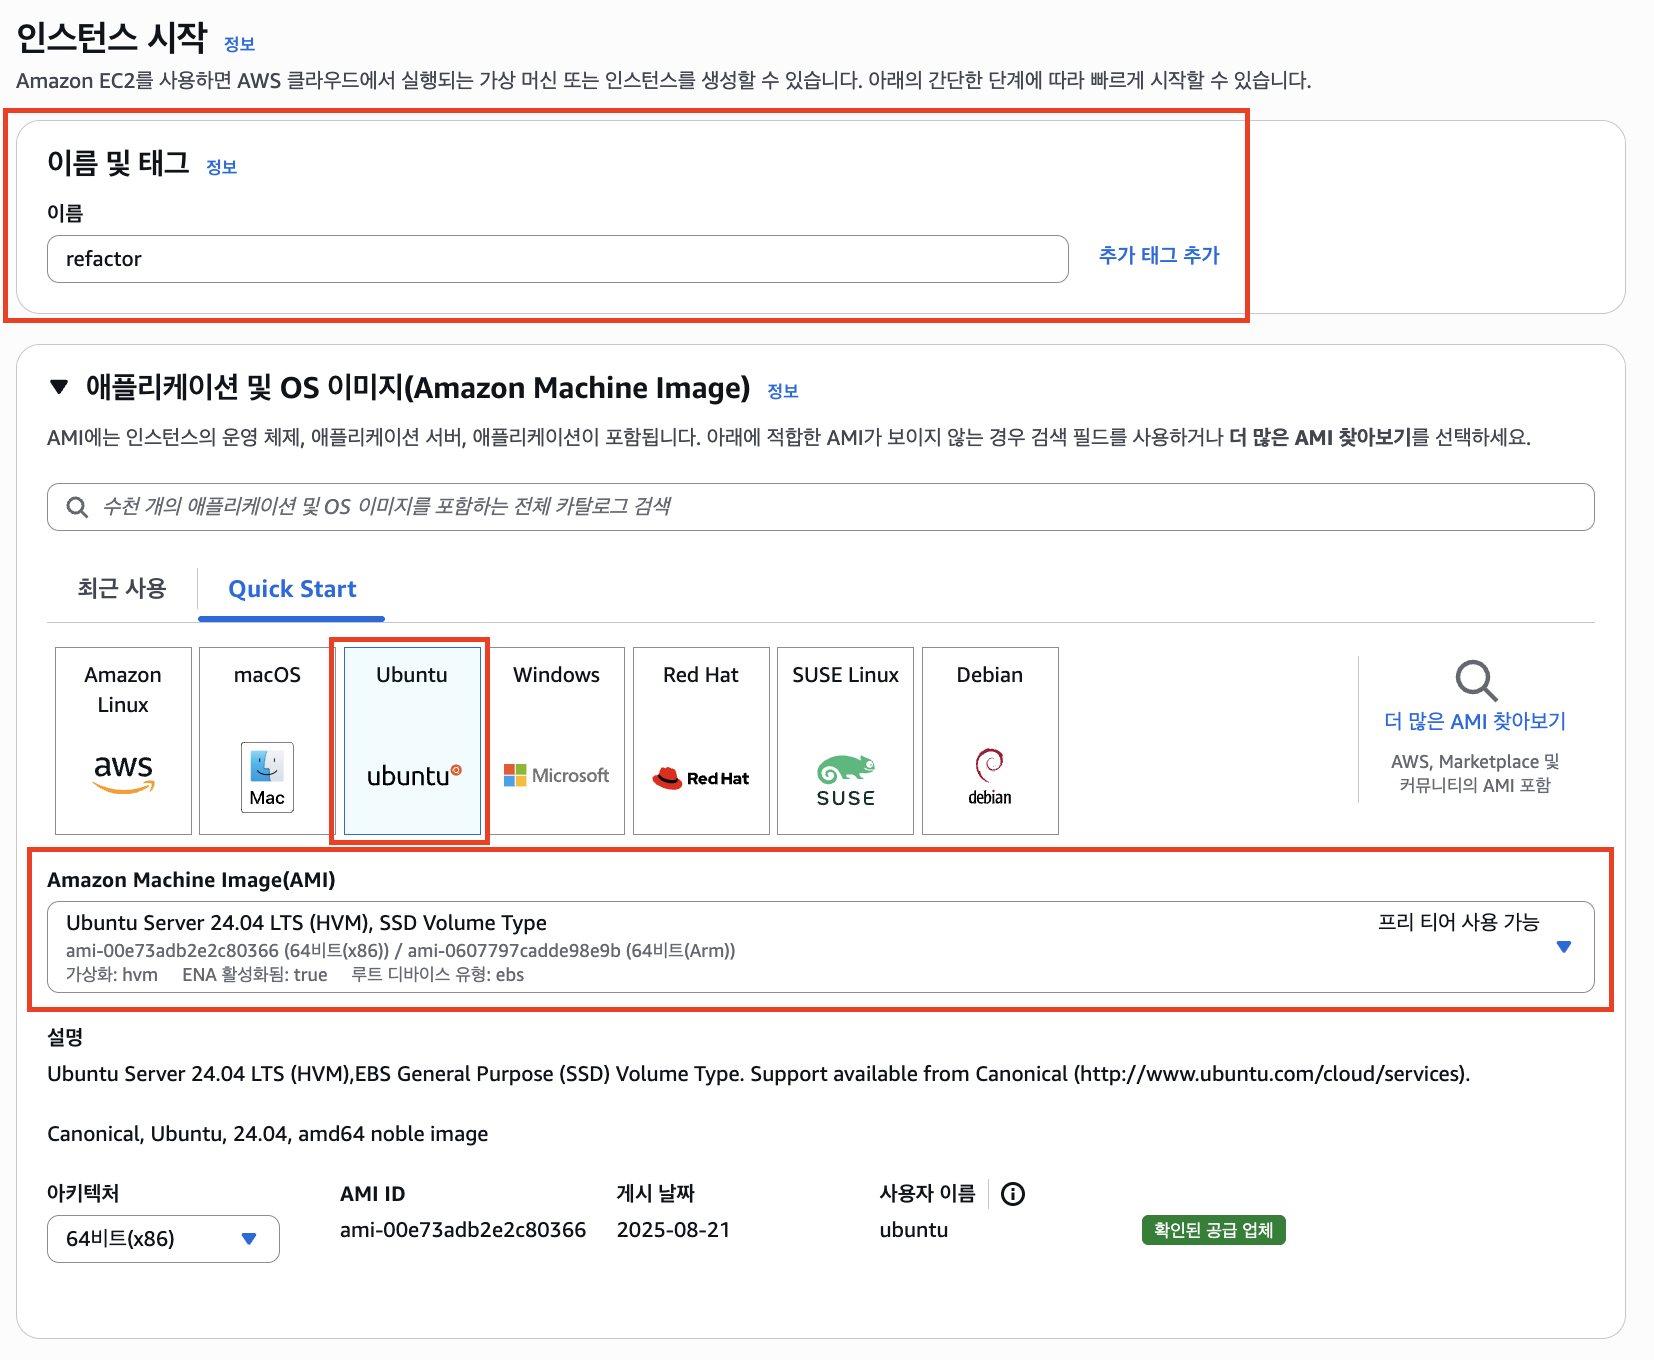
Task: Click the 루트 디바이스 유형: ebs text
Action: point(438,975)
